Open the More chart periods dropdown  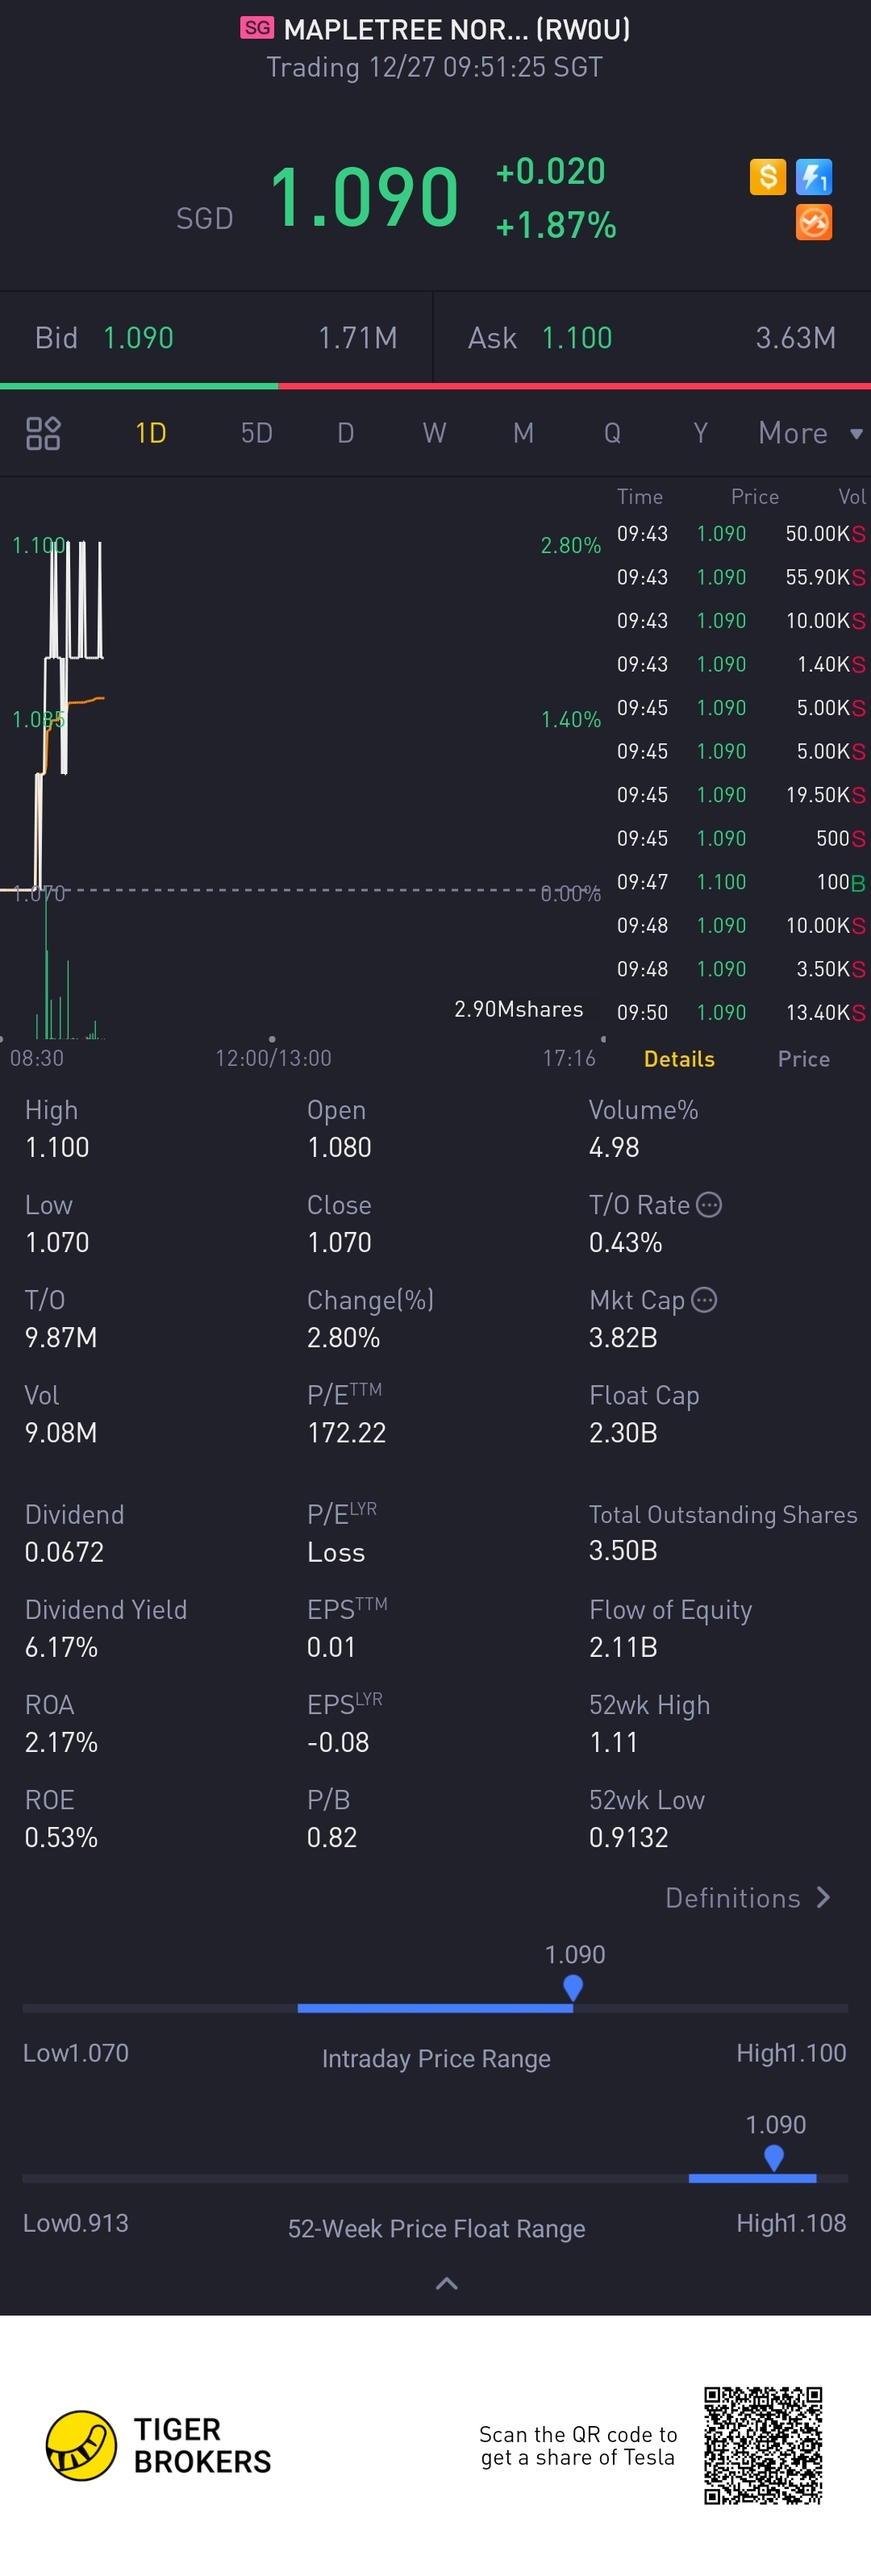810,433
